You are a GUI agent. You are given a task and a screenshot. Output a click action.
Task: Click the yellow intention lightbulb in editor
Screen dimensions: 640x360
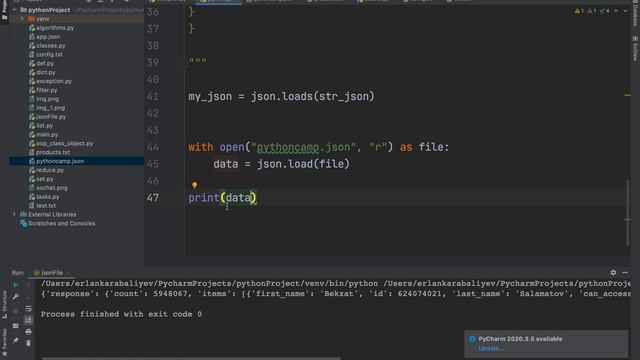(x=195, y=185)
